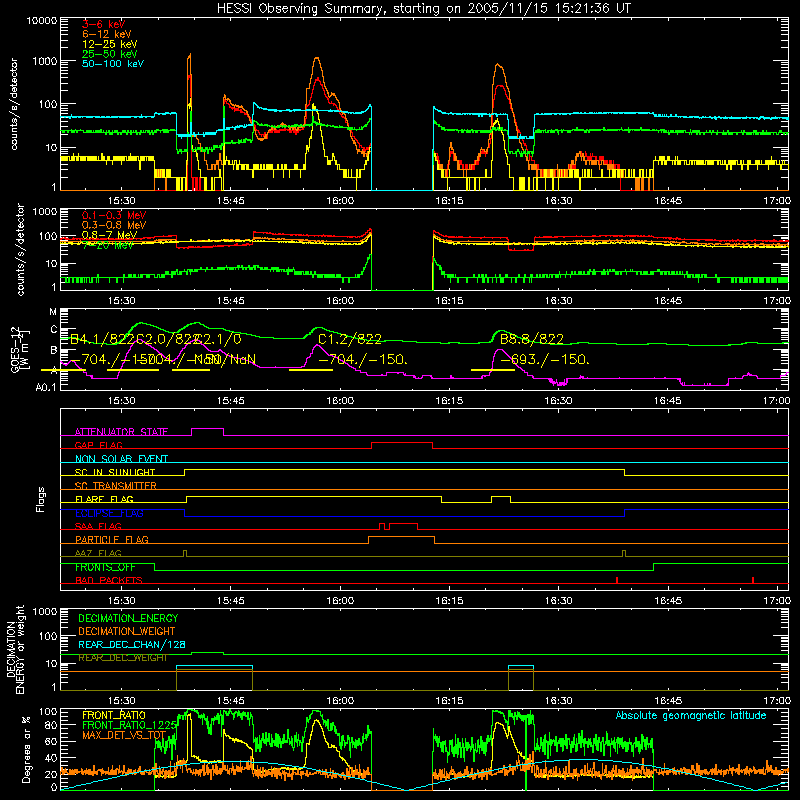The height and width of the screenshot is (800, 800).
Task: Click the BAD_PACKETS flag label
Action: coord(109,581)
